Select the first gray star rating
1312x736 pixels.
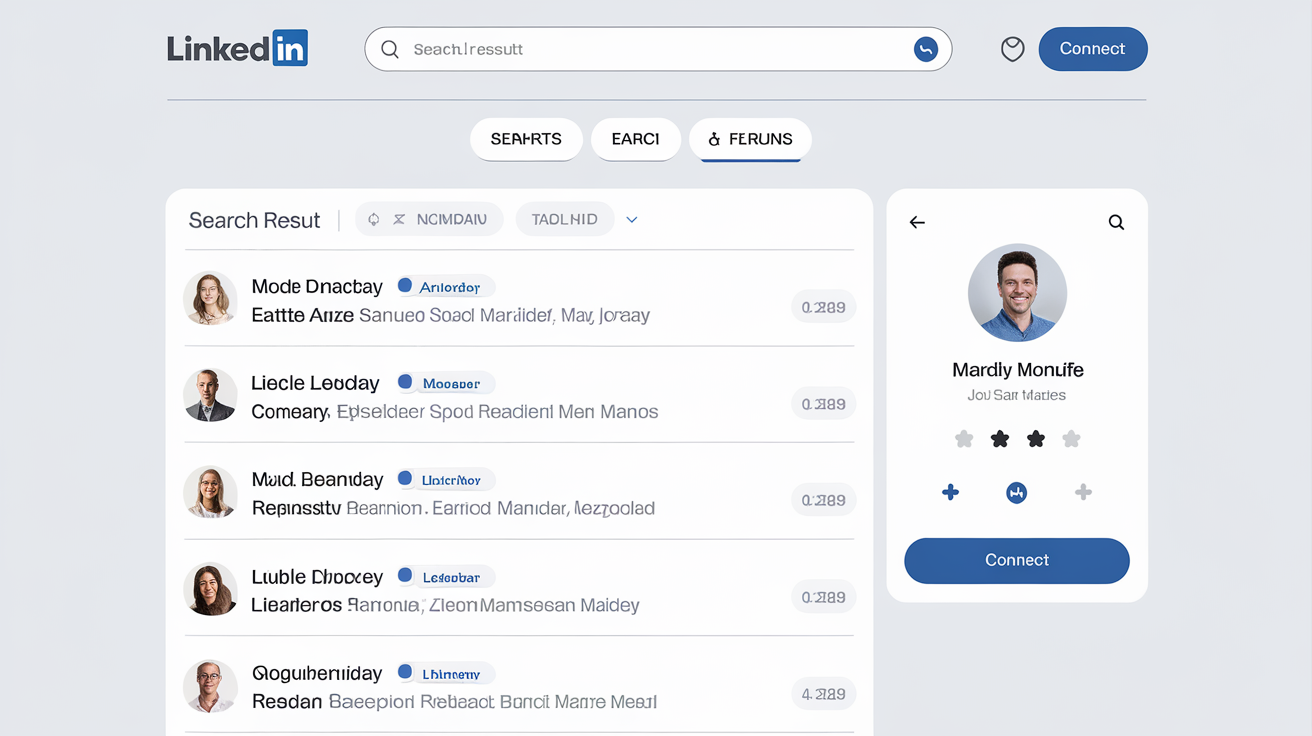tap(964, 439)
